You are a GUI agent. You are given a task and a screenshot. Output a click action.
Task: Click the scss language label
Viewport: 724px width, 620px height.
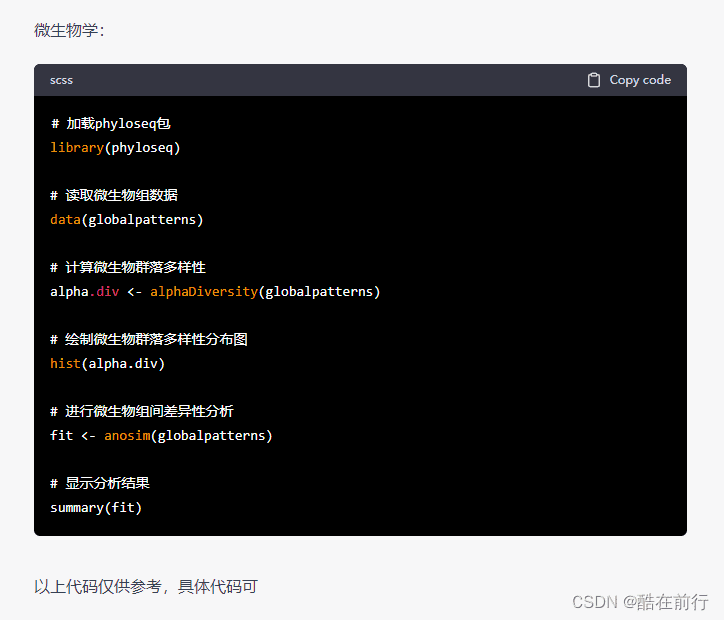tap(61, 80)
